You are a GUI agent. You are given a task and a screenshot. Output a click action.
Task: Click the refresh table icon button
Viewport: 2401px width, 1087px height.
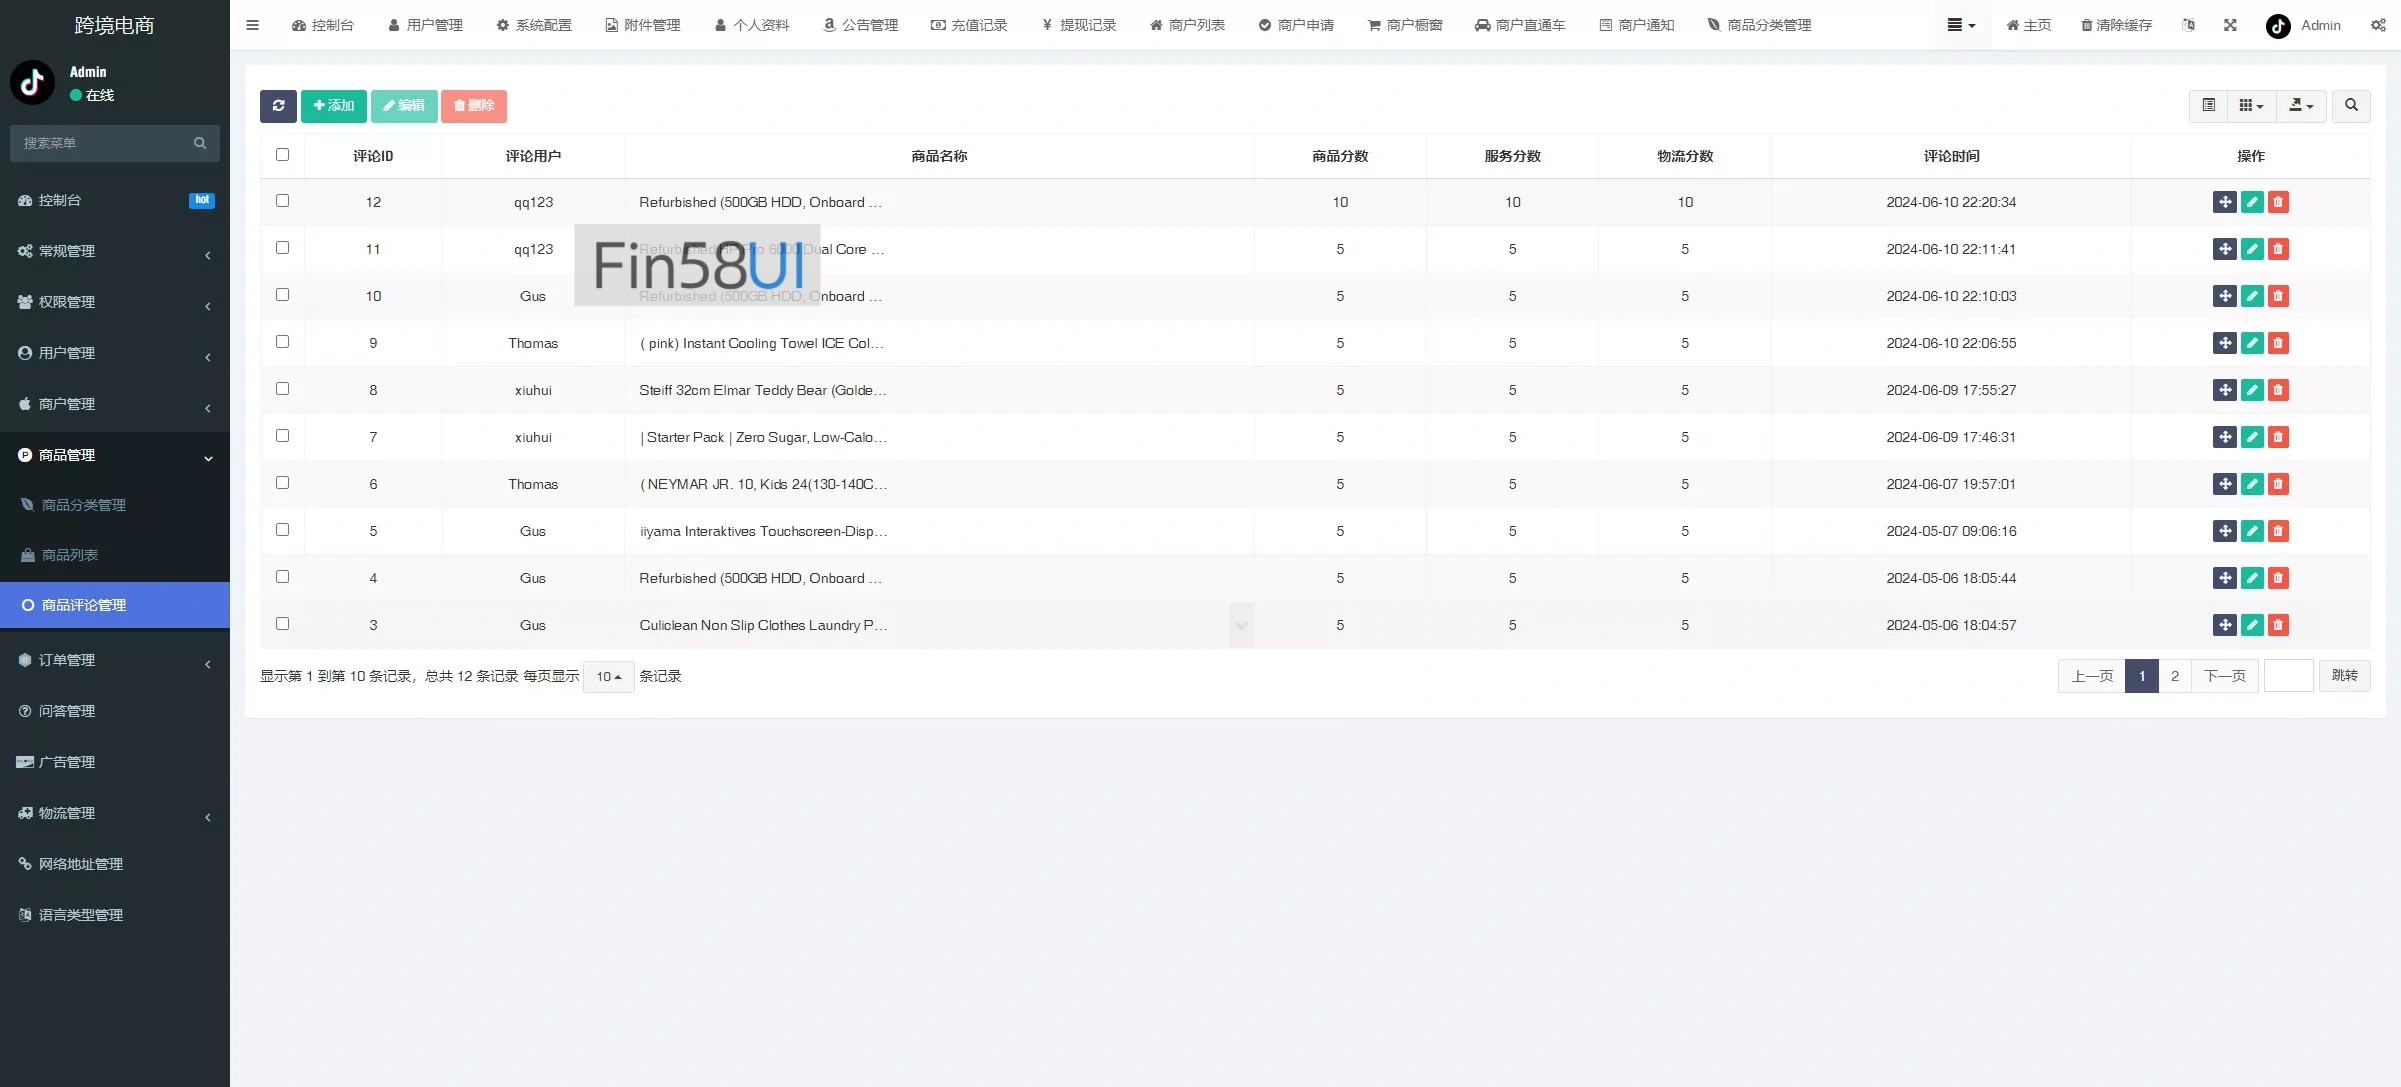(278, 106)
